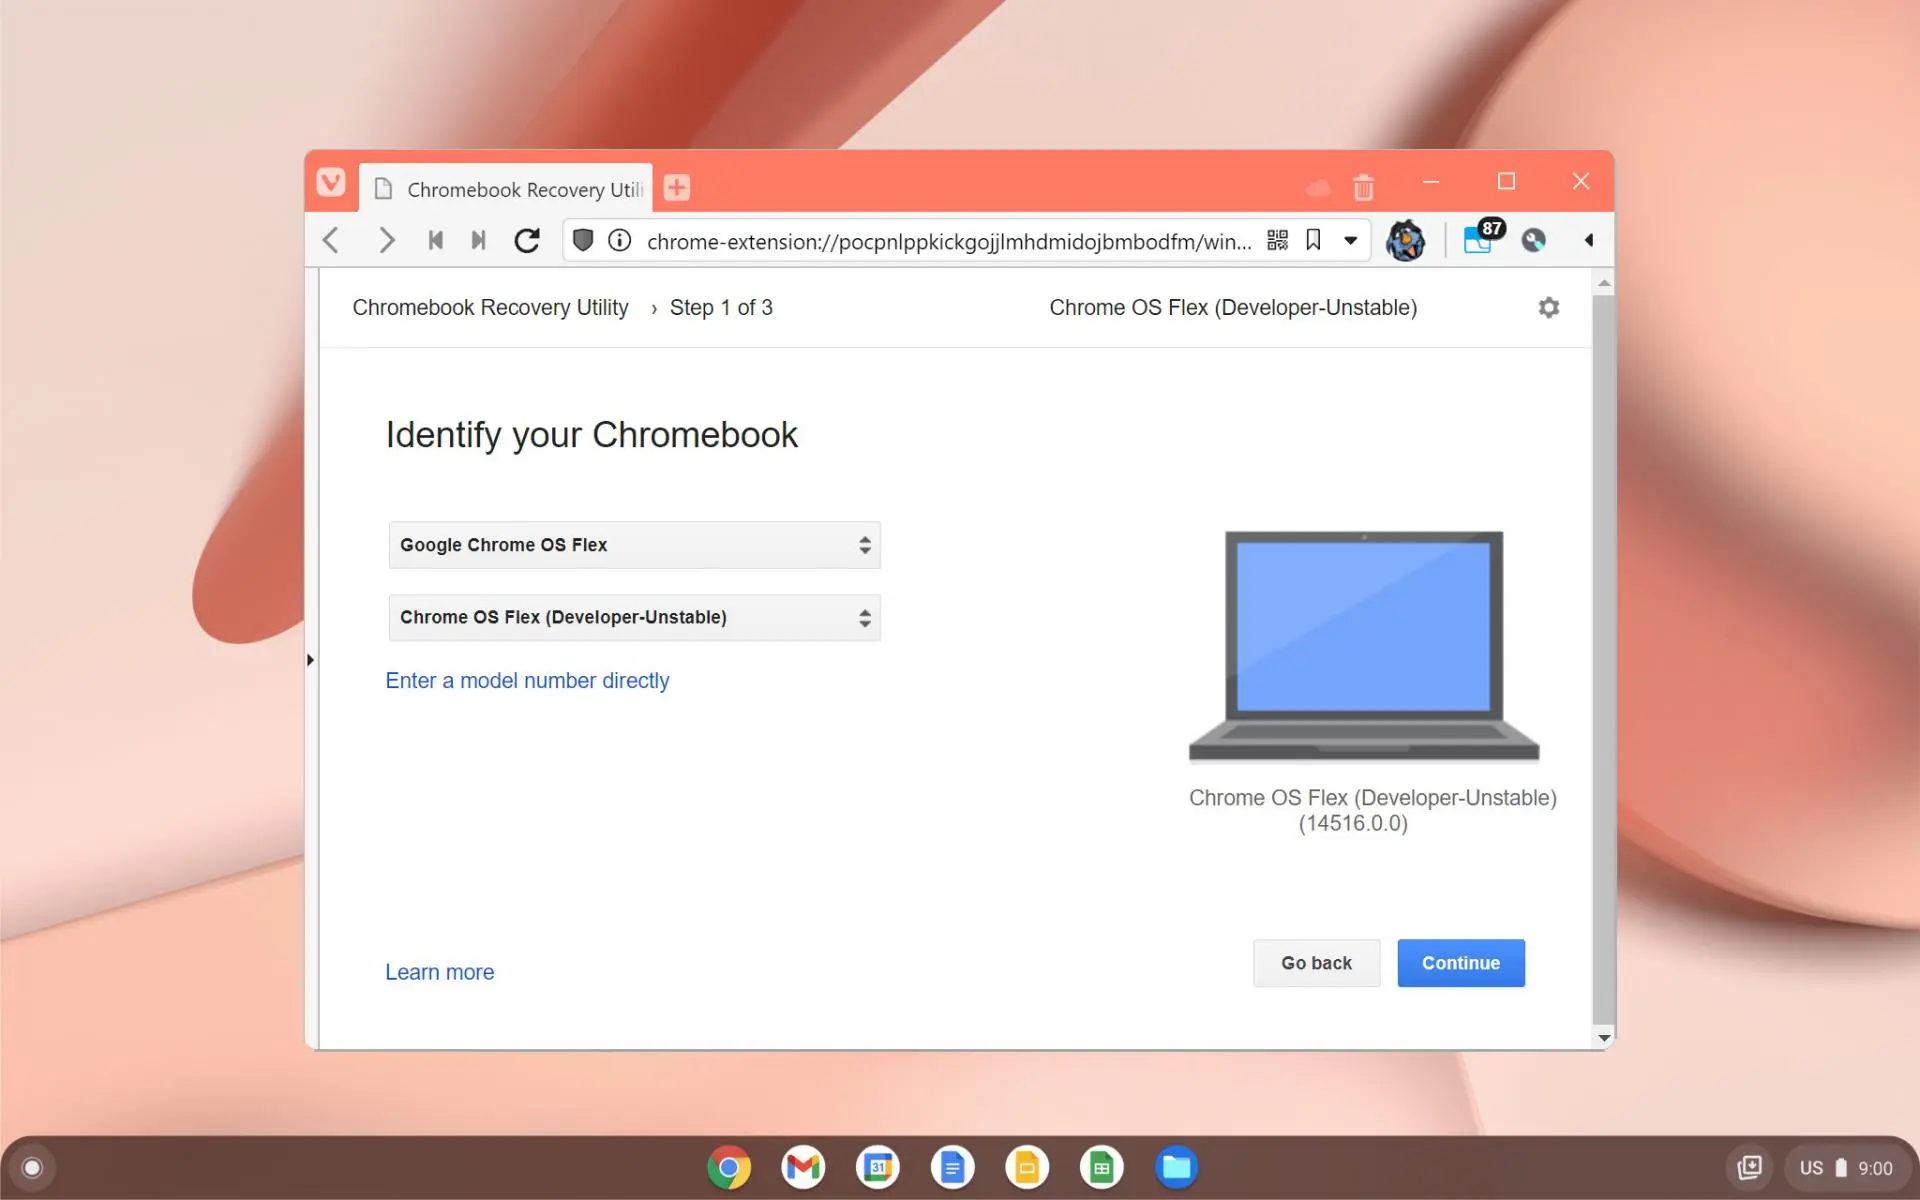
Task: Open address bar history dropdown arrow
Action: tap(1350, 240)
